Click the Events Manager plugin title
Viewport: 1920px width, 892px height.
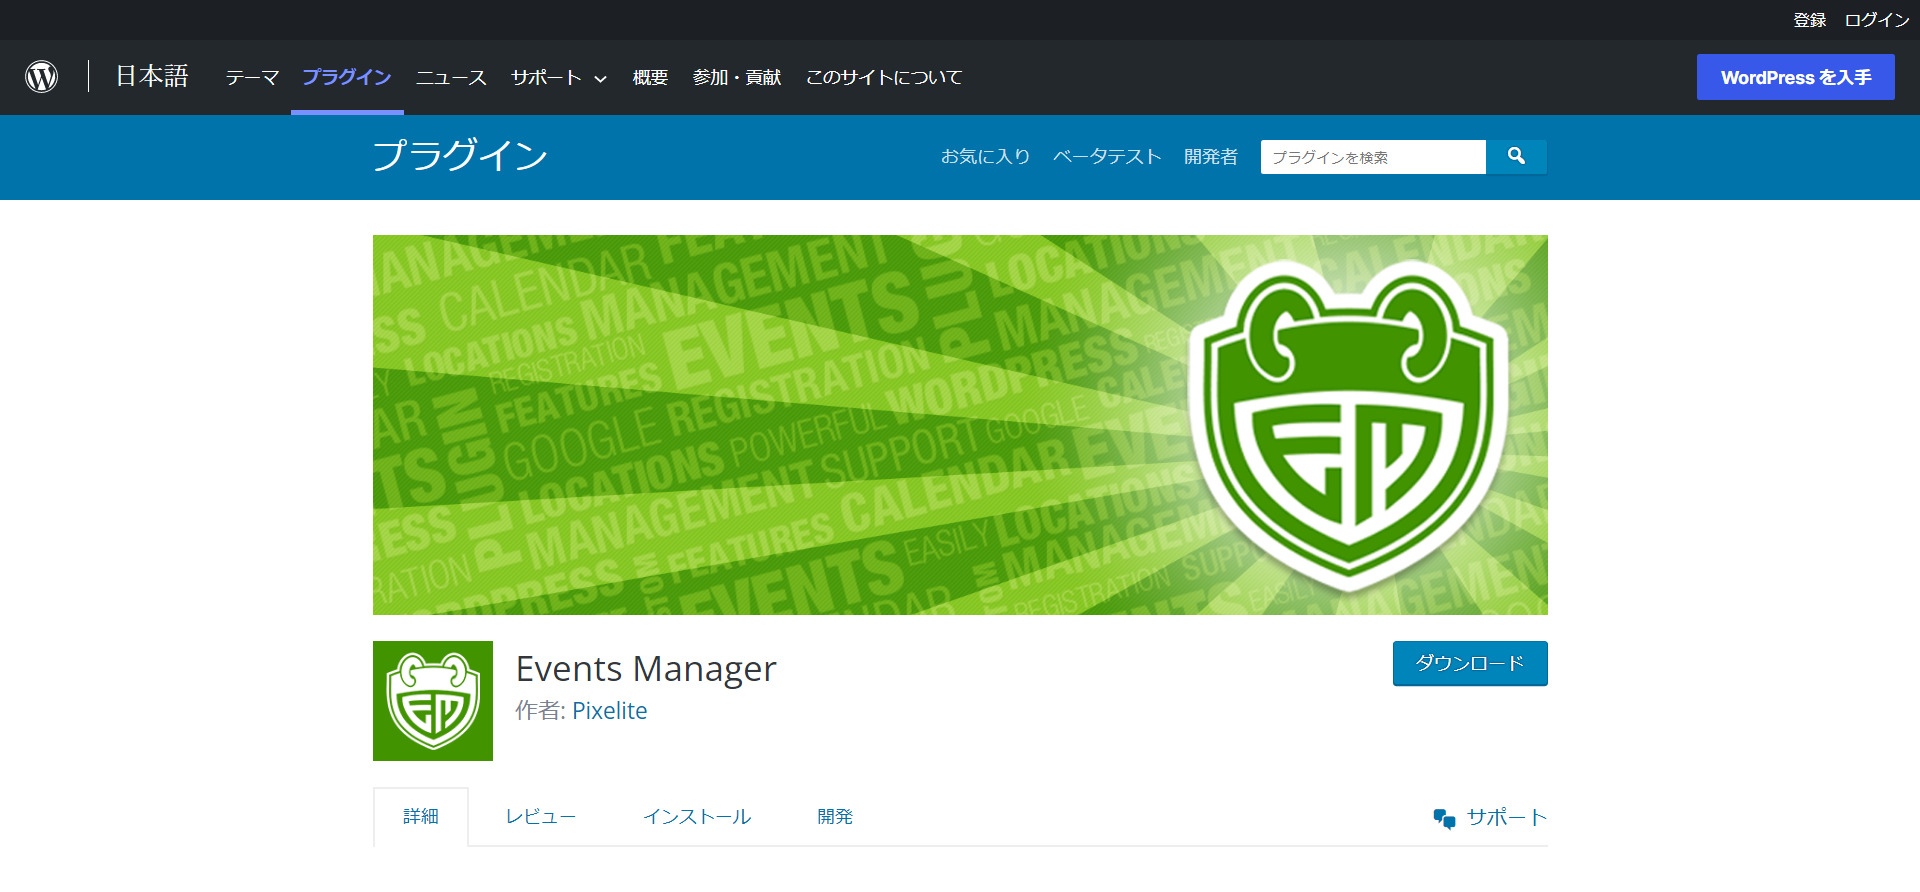[x=646, y=668]
